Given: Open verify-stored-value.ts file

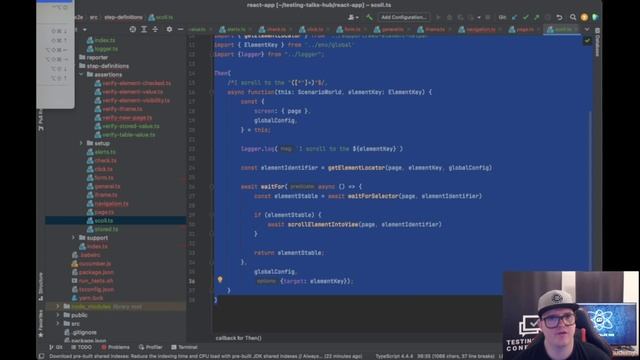Looking at the screenshot, I should point(131,126).
